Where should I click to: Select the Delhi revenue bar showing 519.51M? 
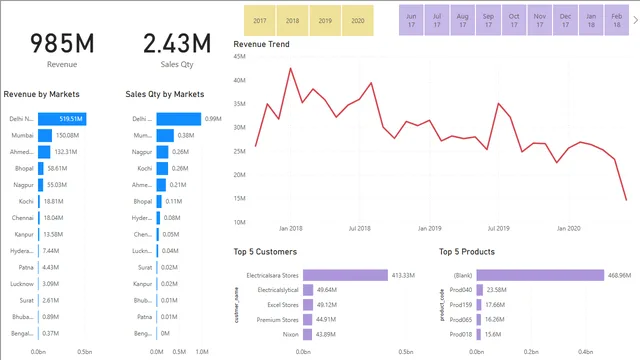click(62, 119)
